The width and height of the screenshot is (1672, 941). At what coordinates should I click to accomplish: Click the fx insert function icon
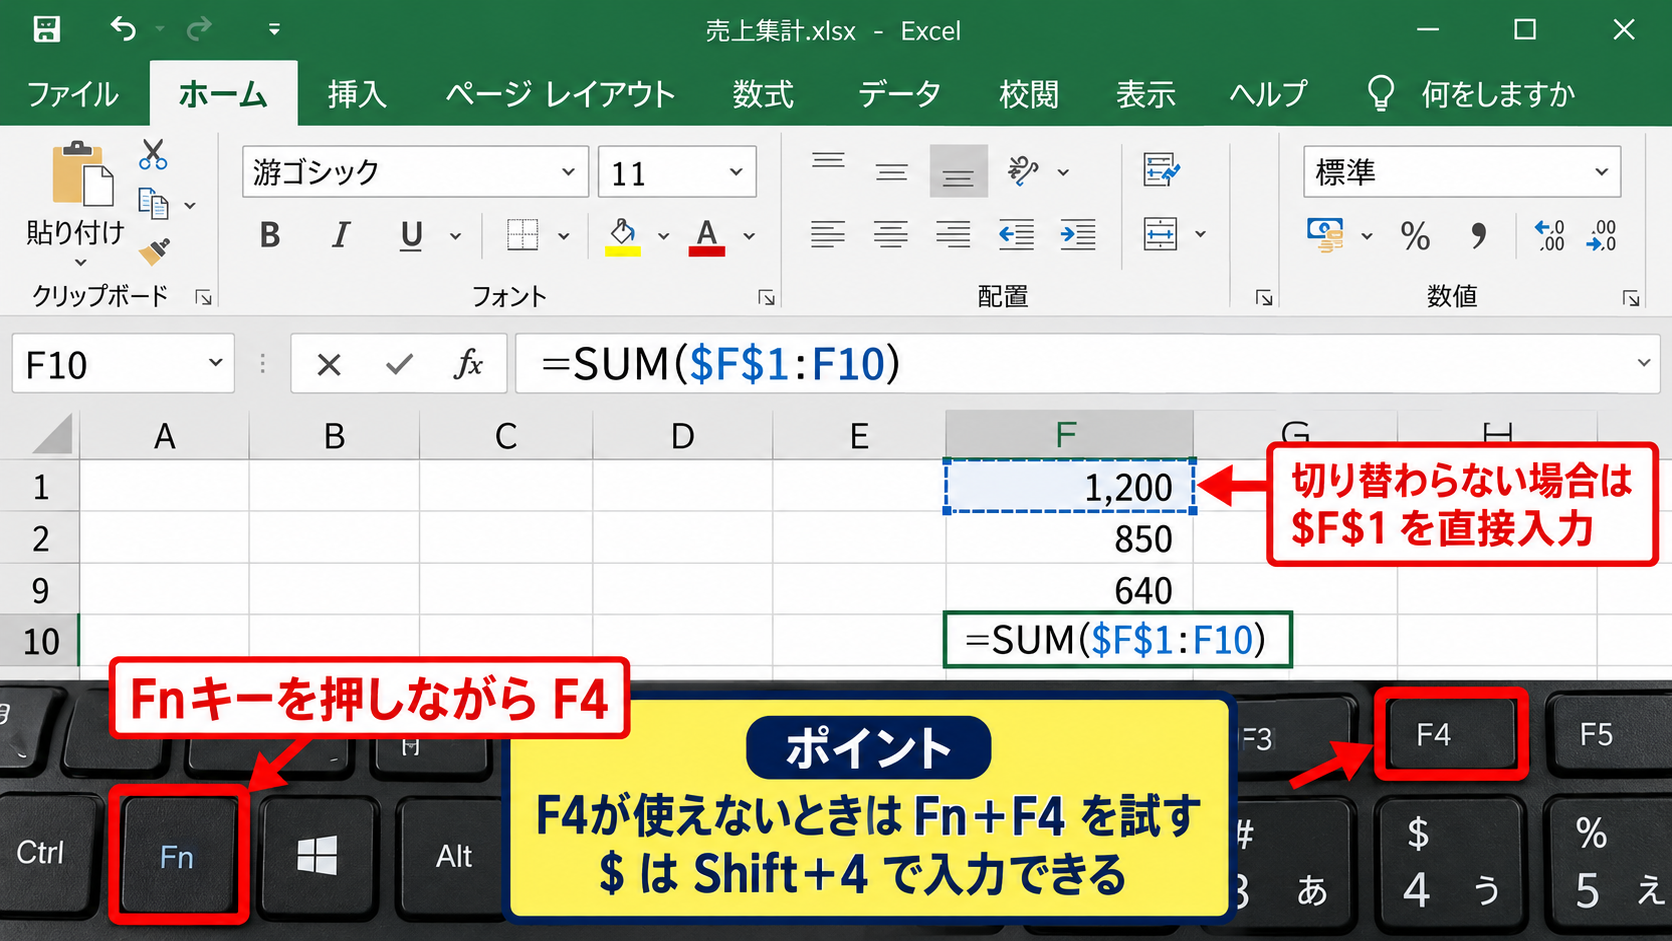click(468, 364)
